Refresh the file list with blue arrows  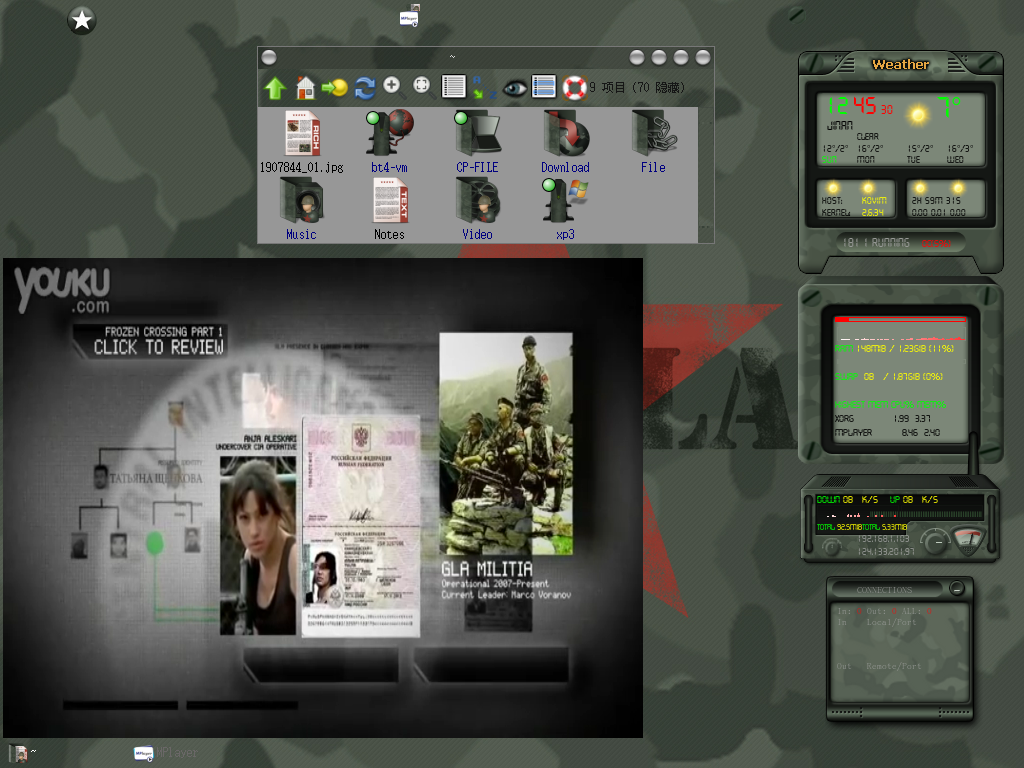click(x=364, y=88)
